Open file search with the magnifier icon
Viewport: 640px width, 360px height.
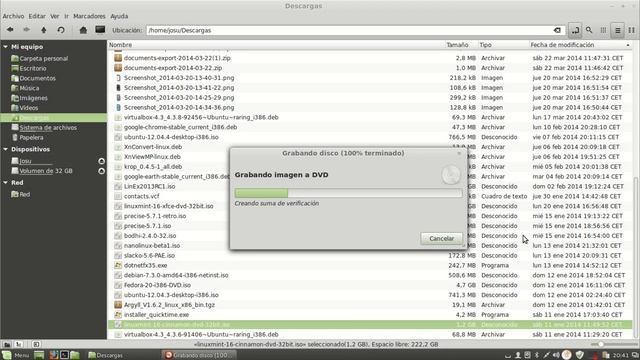click(589, 30)
